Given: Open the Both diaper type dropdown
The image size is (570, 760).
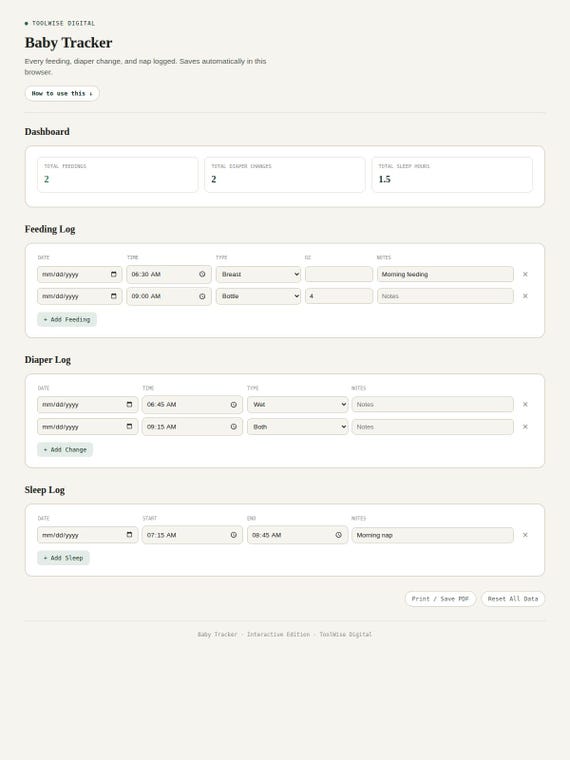Looking at the screenshot, I should pos(298,427).
